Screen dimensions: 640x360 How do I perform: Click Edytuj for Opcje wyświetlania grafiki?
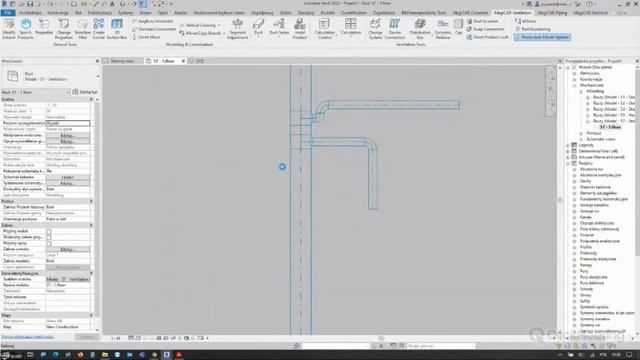[68, 141]
